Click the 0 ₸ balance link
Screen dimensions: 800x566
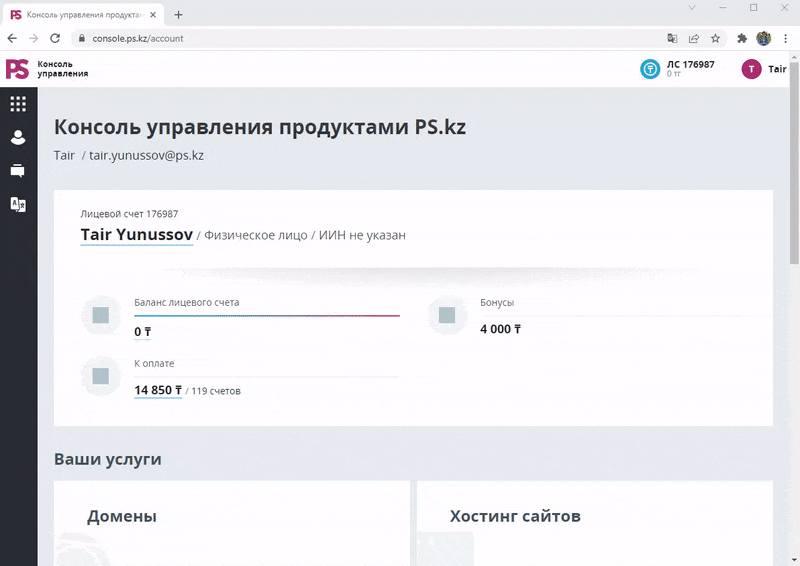(142, 332)
